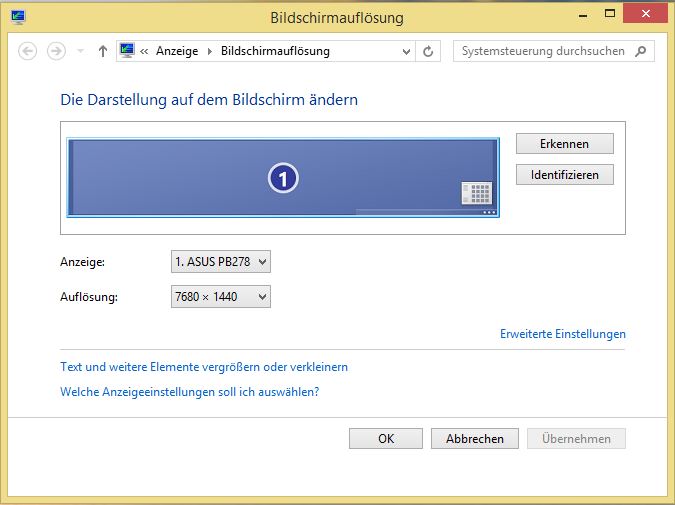The image size is (675, 505).
Task: Open Erweiterte Einstellungen link
Action: click(x=563, y=334)
